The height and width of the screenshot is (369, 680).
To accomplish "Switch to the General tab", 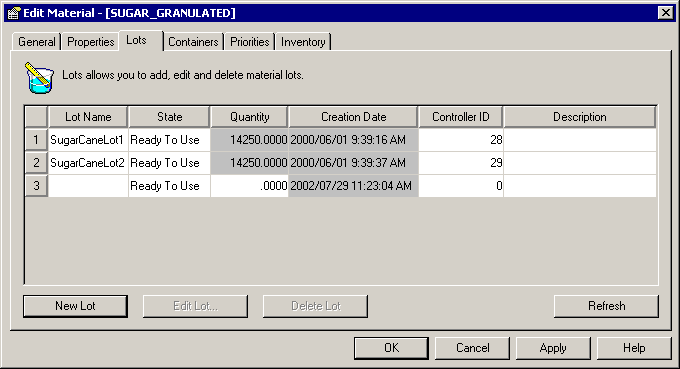I will tap(36, 42).
